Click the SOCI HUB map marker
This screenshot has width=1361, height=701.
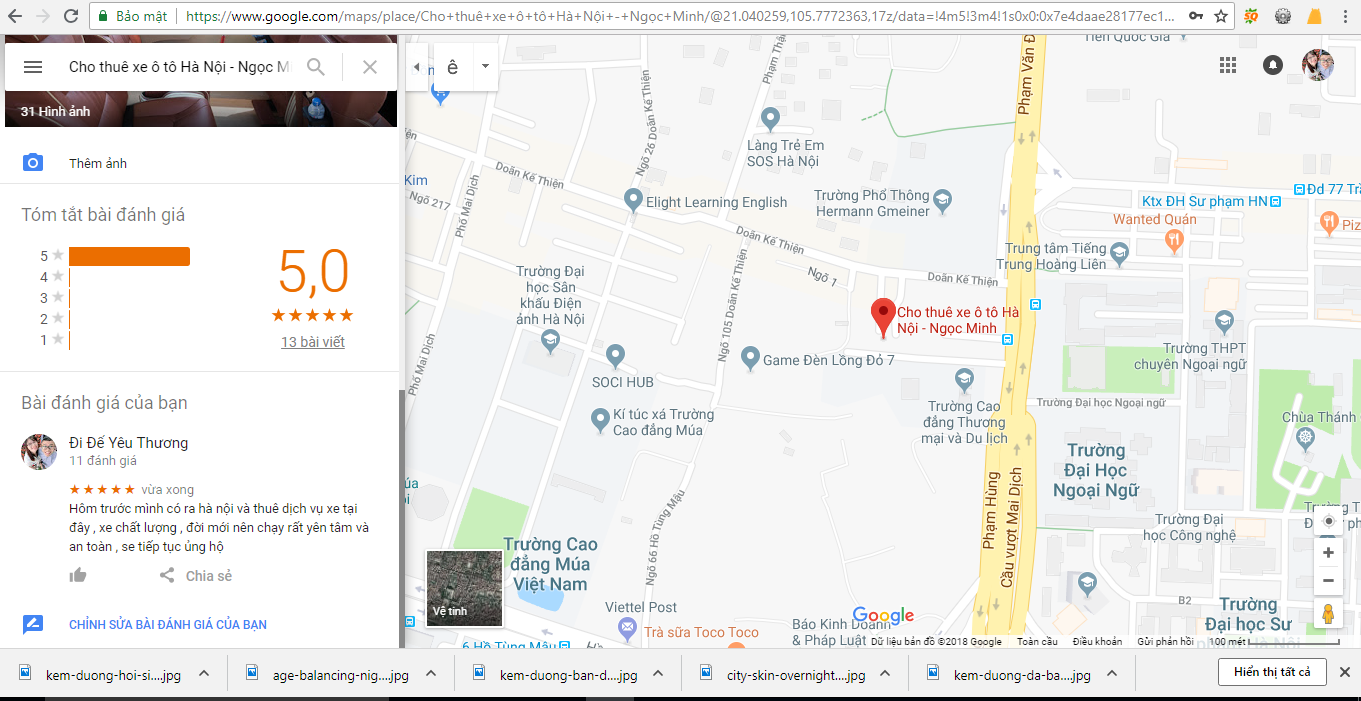[x=616, y=355]
